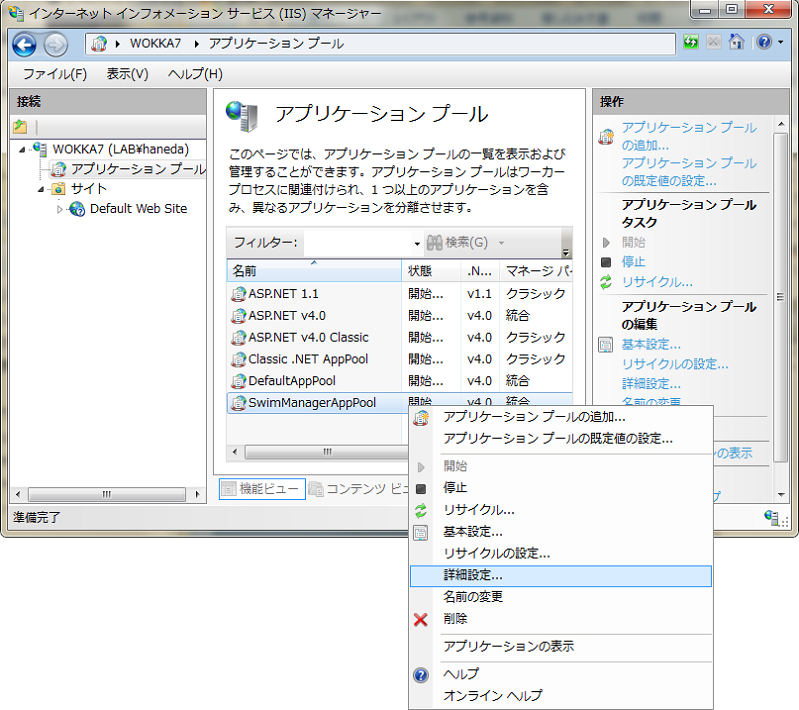The width and height of the screenshot is (799, 710).
Task: Open the フィルター dropdown arrow
Action: point(417,244)
